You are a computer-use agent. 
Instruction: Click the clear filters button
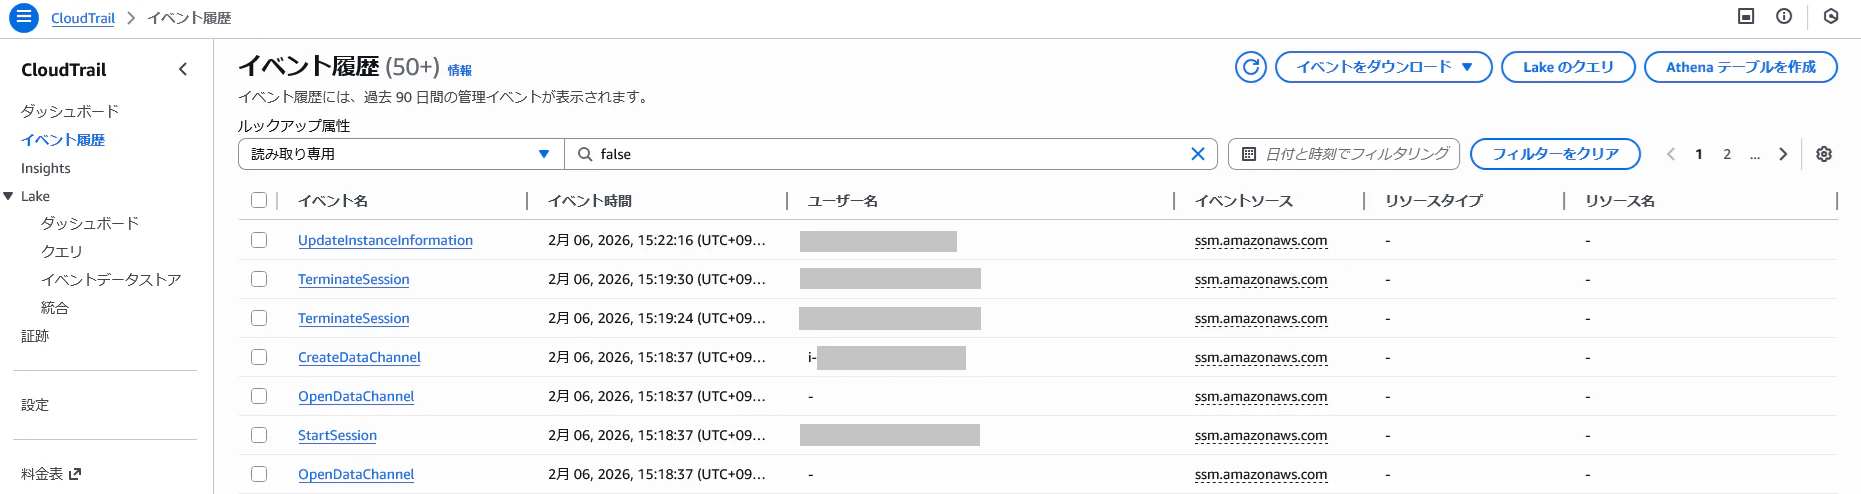(1555, 154)
